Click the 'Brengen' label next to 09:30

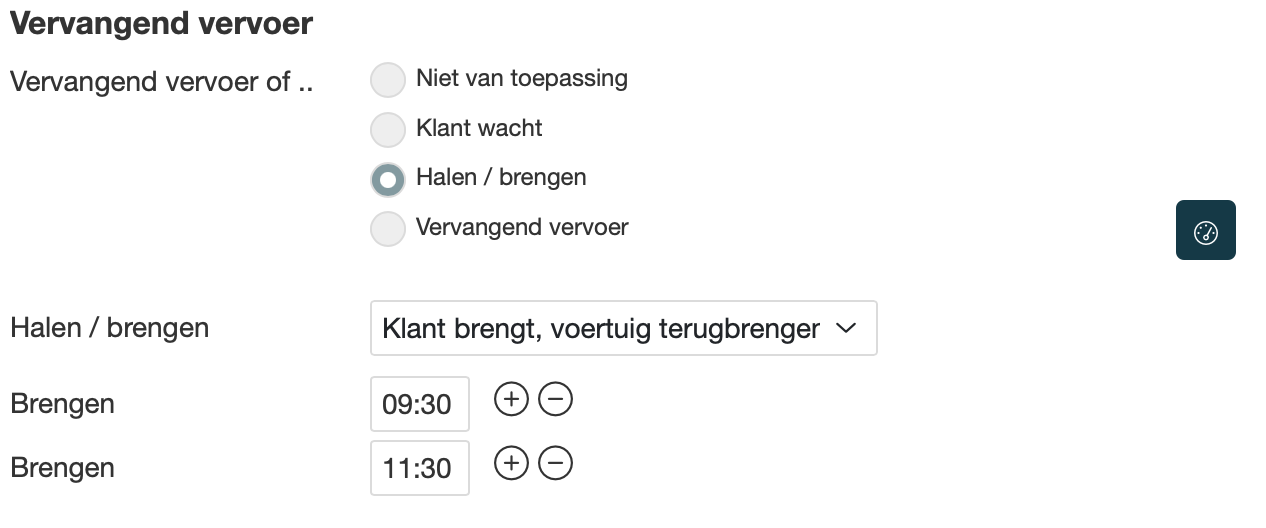coord(62,404)
